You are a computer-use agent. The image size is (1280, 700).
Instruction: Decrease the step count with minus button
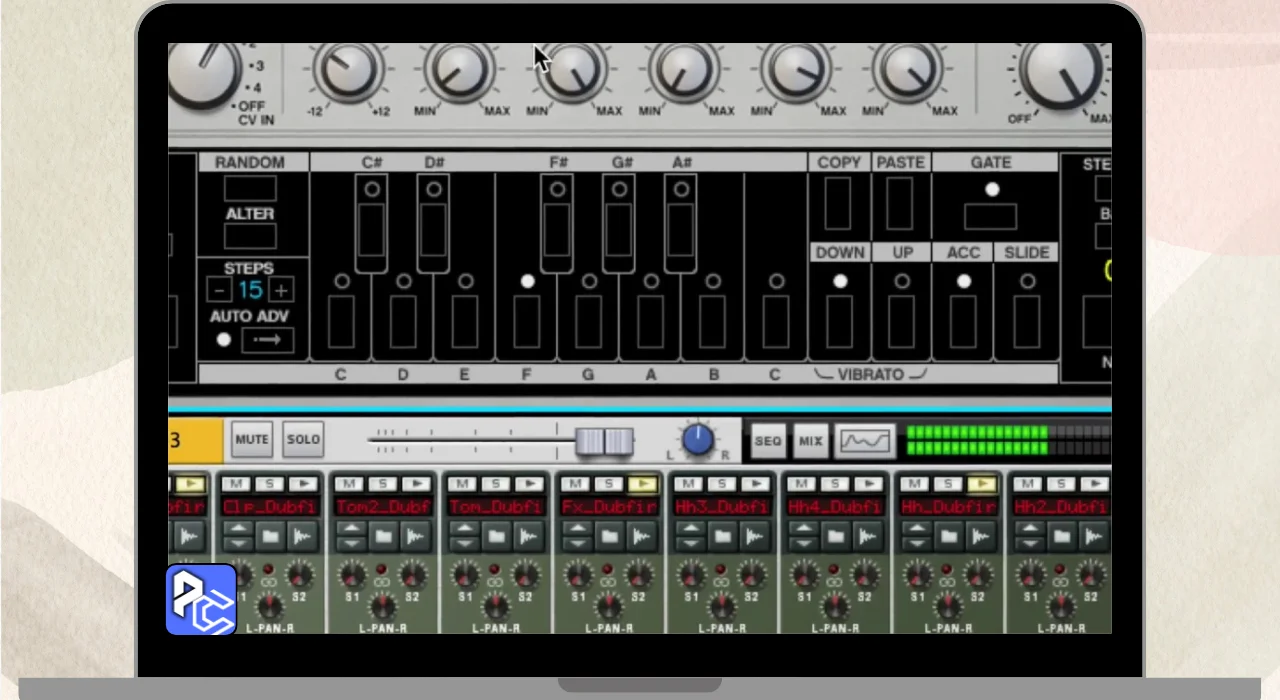218,291
